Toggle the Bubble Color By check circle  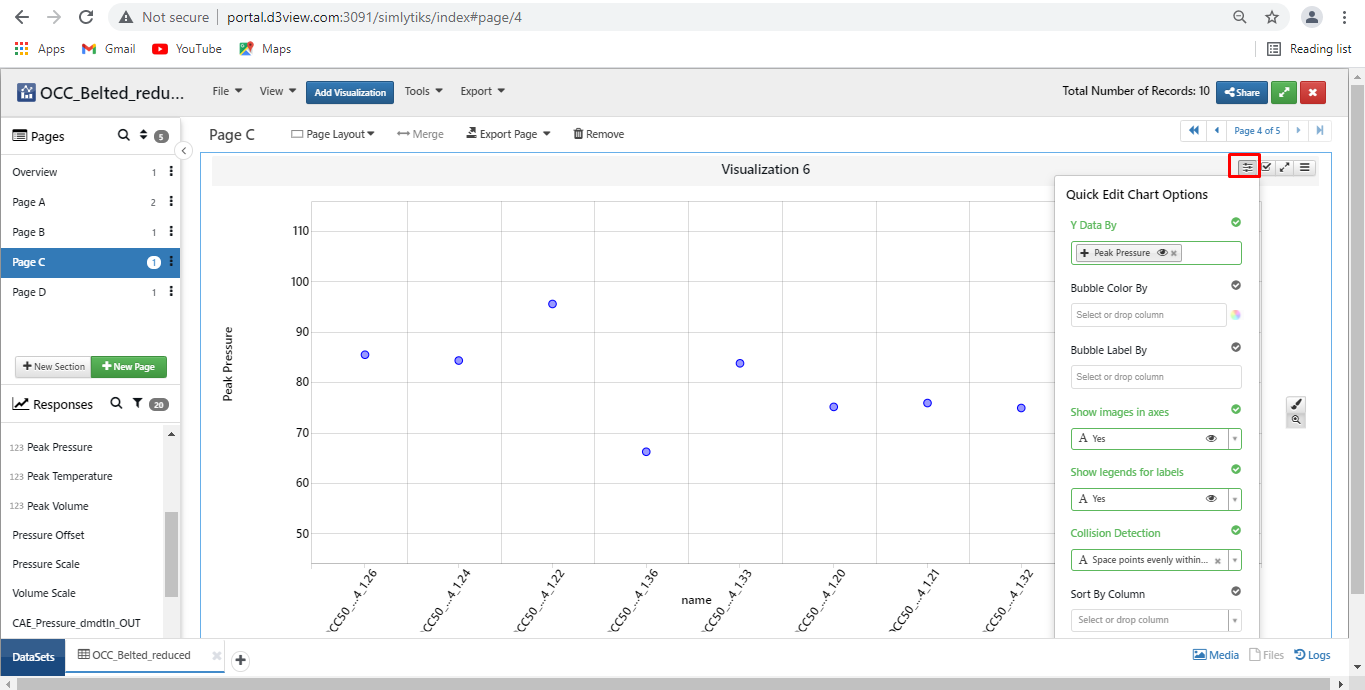coord(1236,286)
